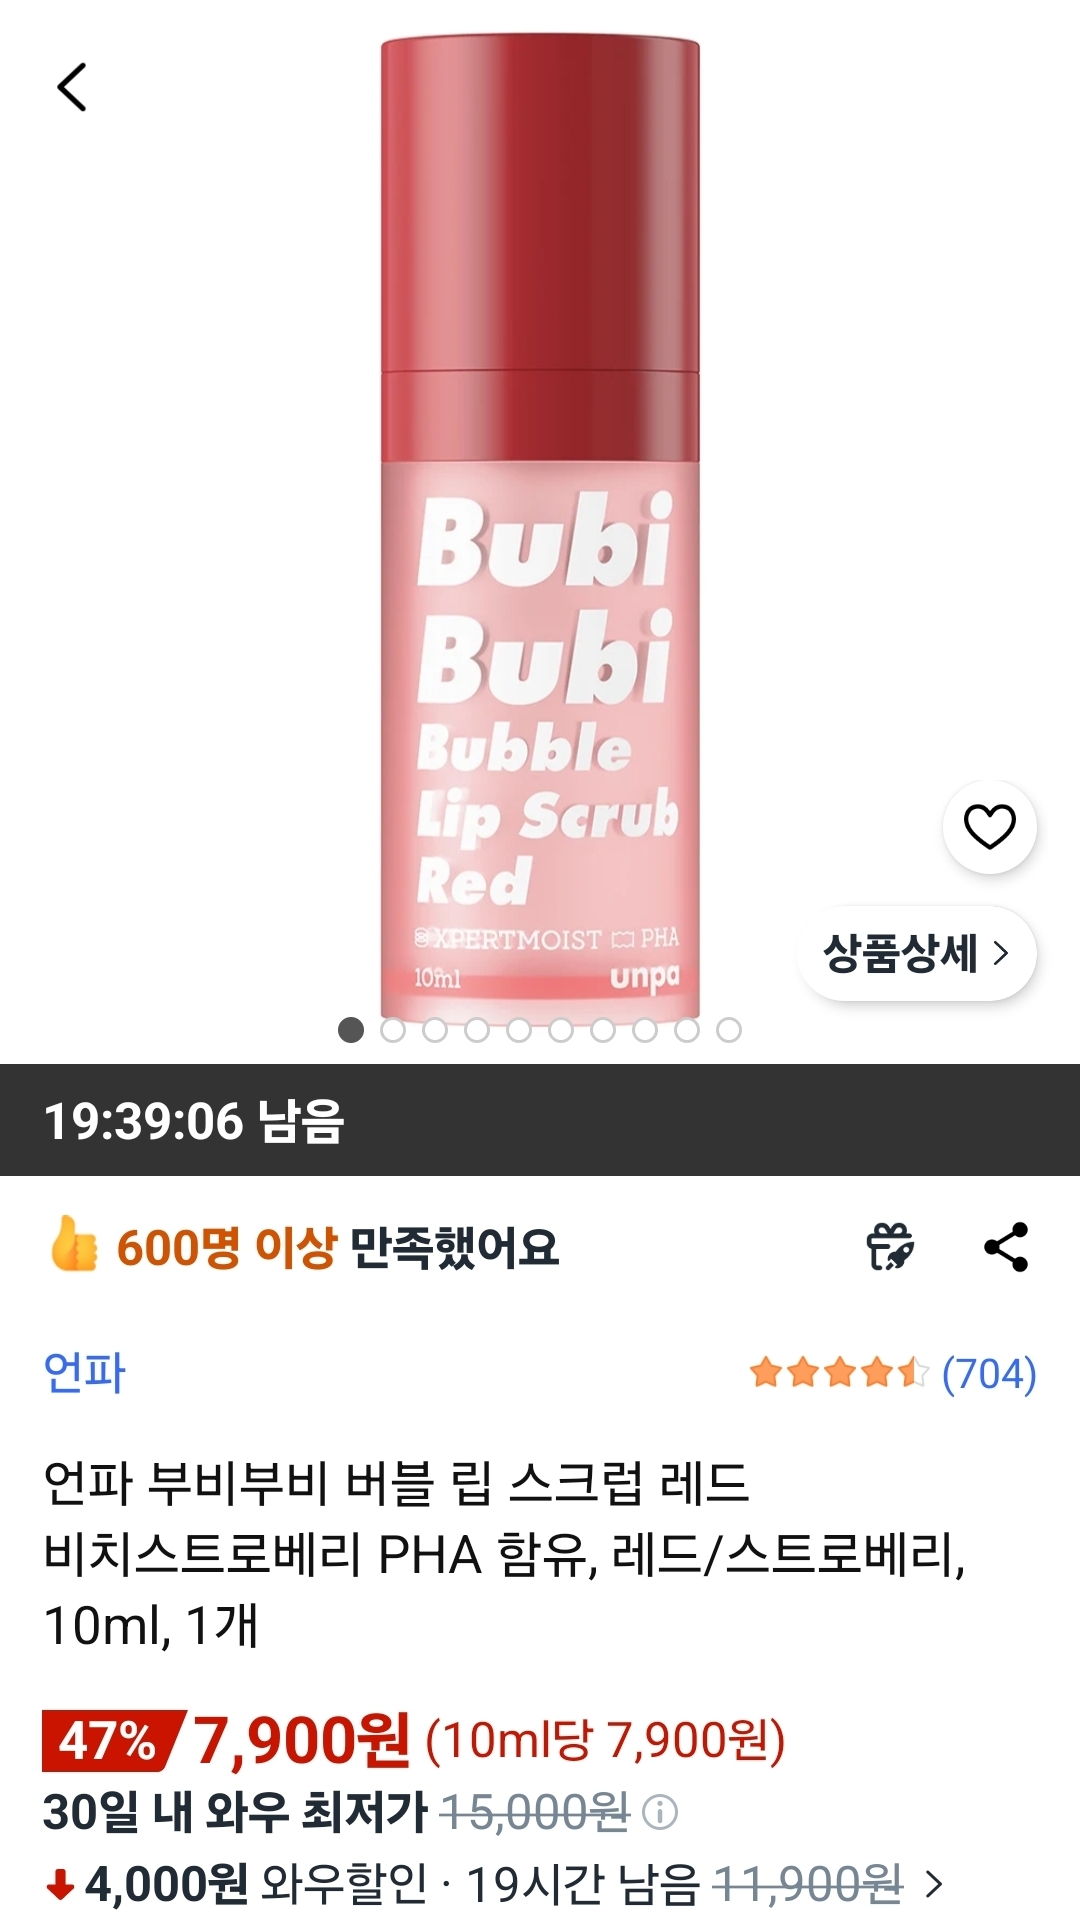Select the second image pagination dot
This screenshot has height=1931, width=1080.
point(393,1030)
